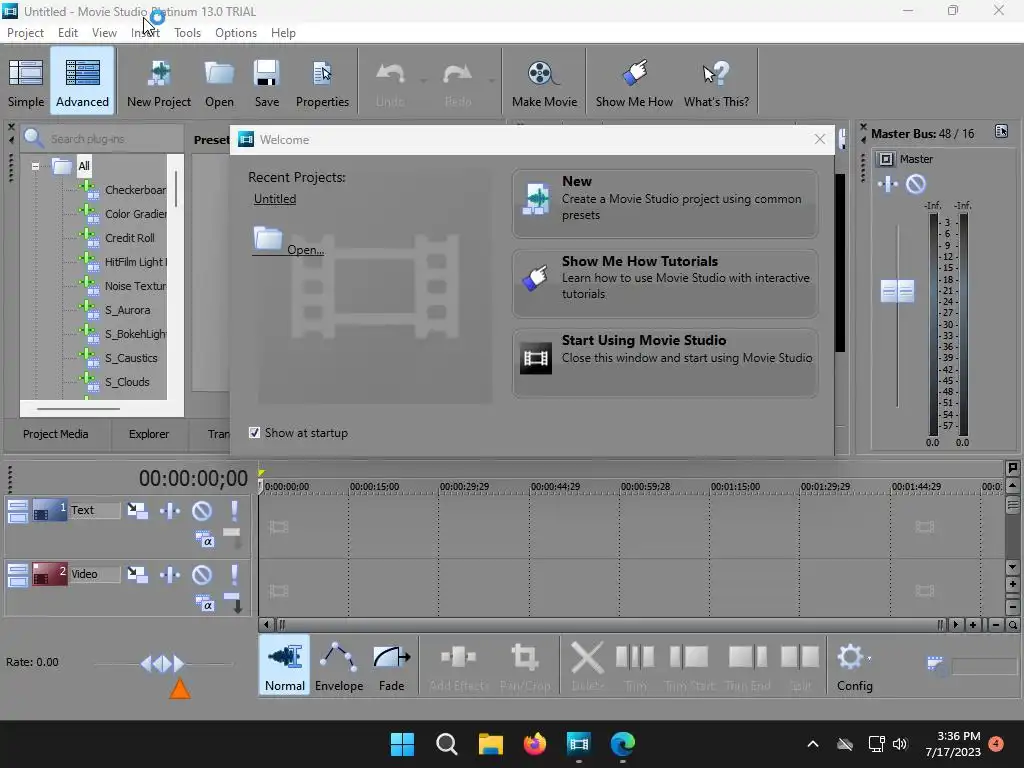This screenshot has width=1024, height=768.
Task: Open Track FX on the Video track
Action: coord(170,575)
